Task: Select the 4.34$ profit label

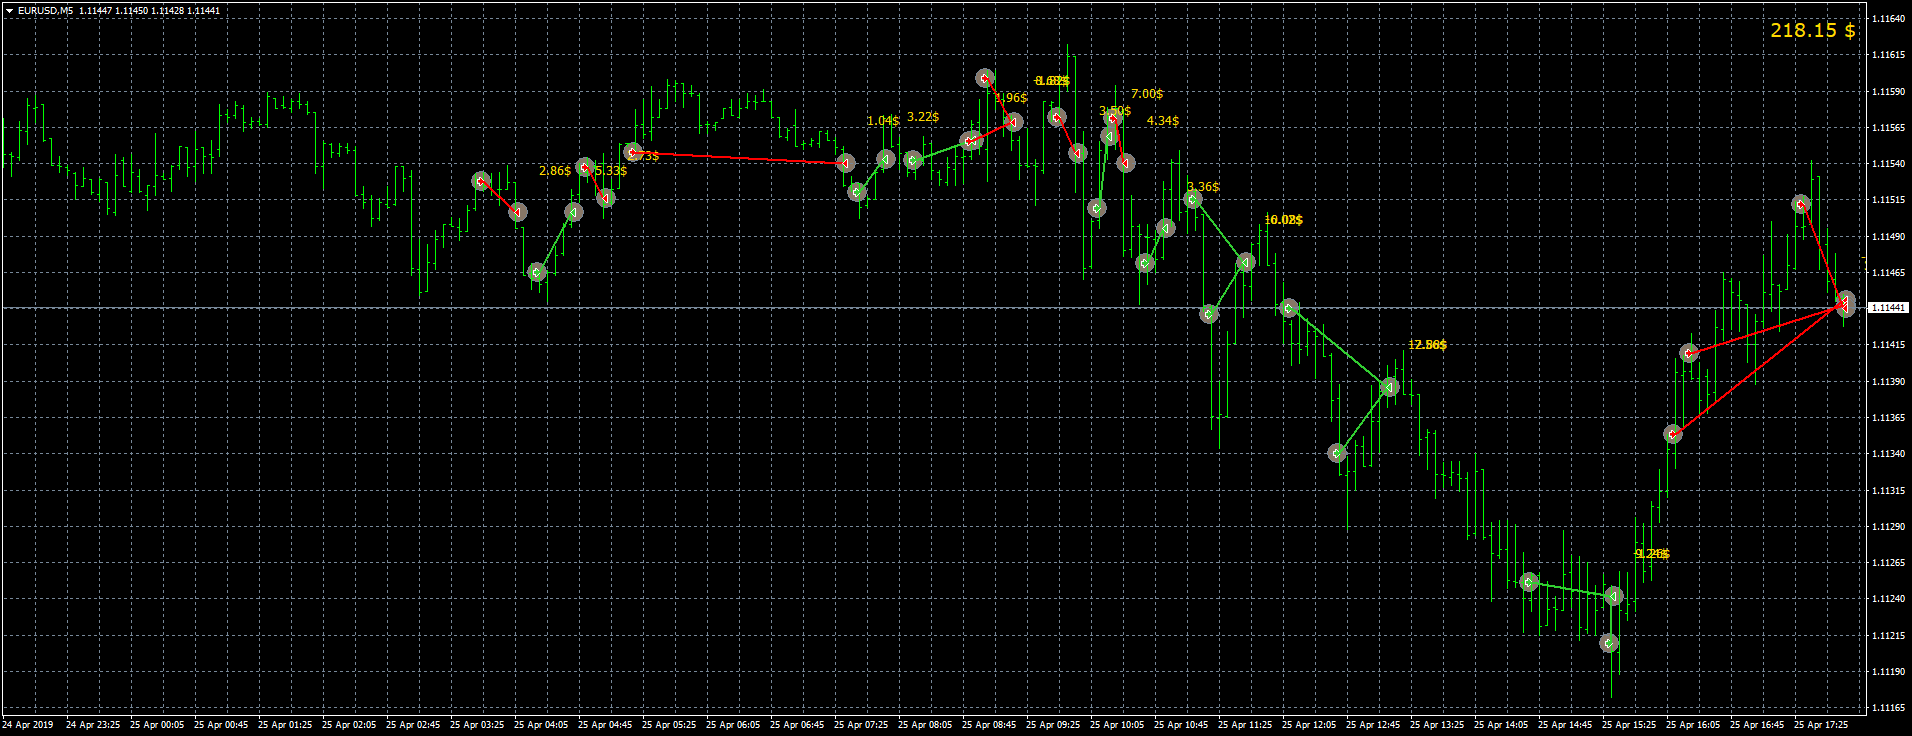Action: tap(1163, 121)
